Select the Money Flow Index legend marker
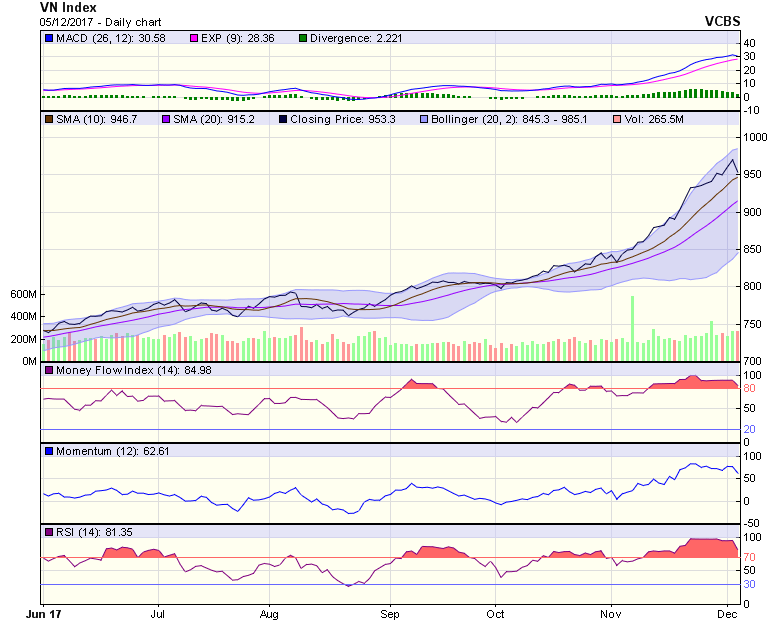The width and height of the screenshot is (780, 635). 49,371
